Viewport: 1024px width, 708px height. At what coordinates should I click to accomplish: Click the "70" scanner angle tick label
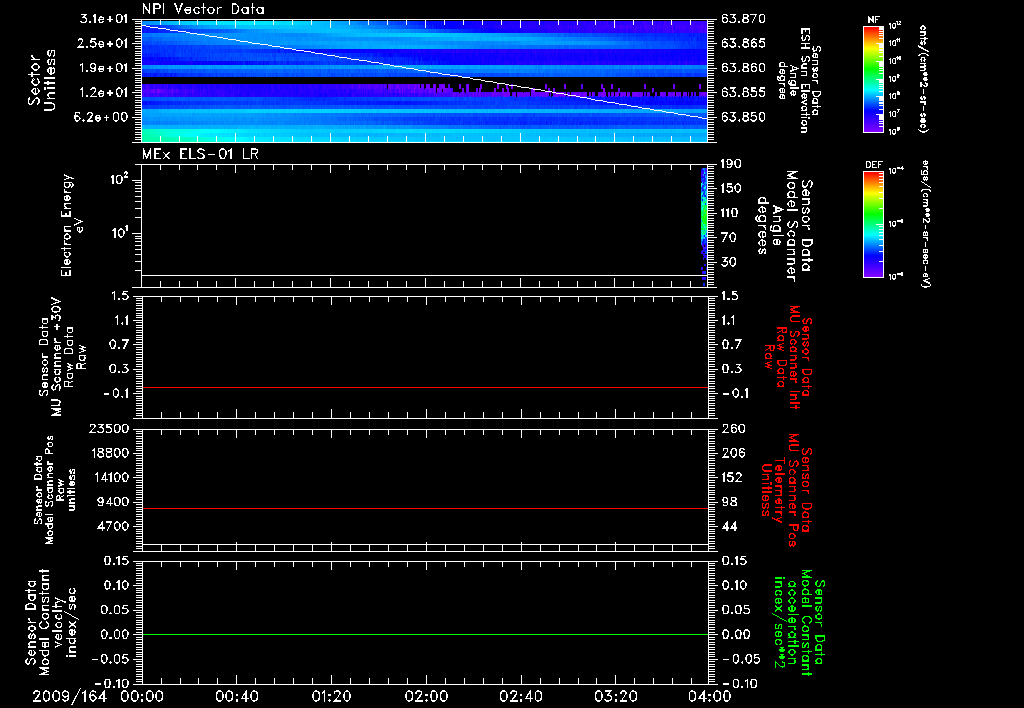pyautogui.click(x=729, y=237)
